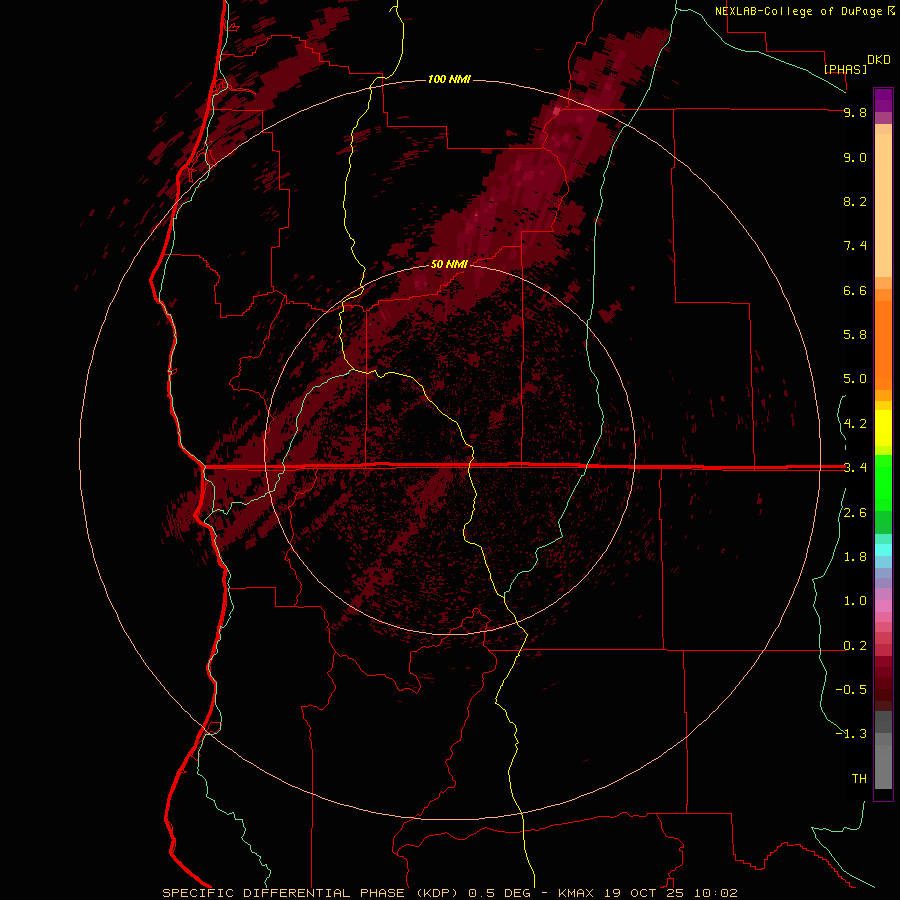Image resolution: width=900 pixels, height=900 pixels.
Task: Select the 7.4 scale value
Action: pos(855,246)
